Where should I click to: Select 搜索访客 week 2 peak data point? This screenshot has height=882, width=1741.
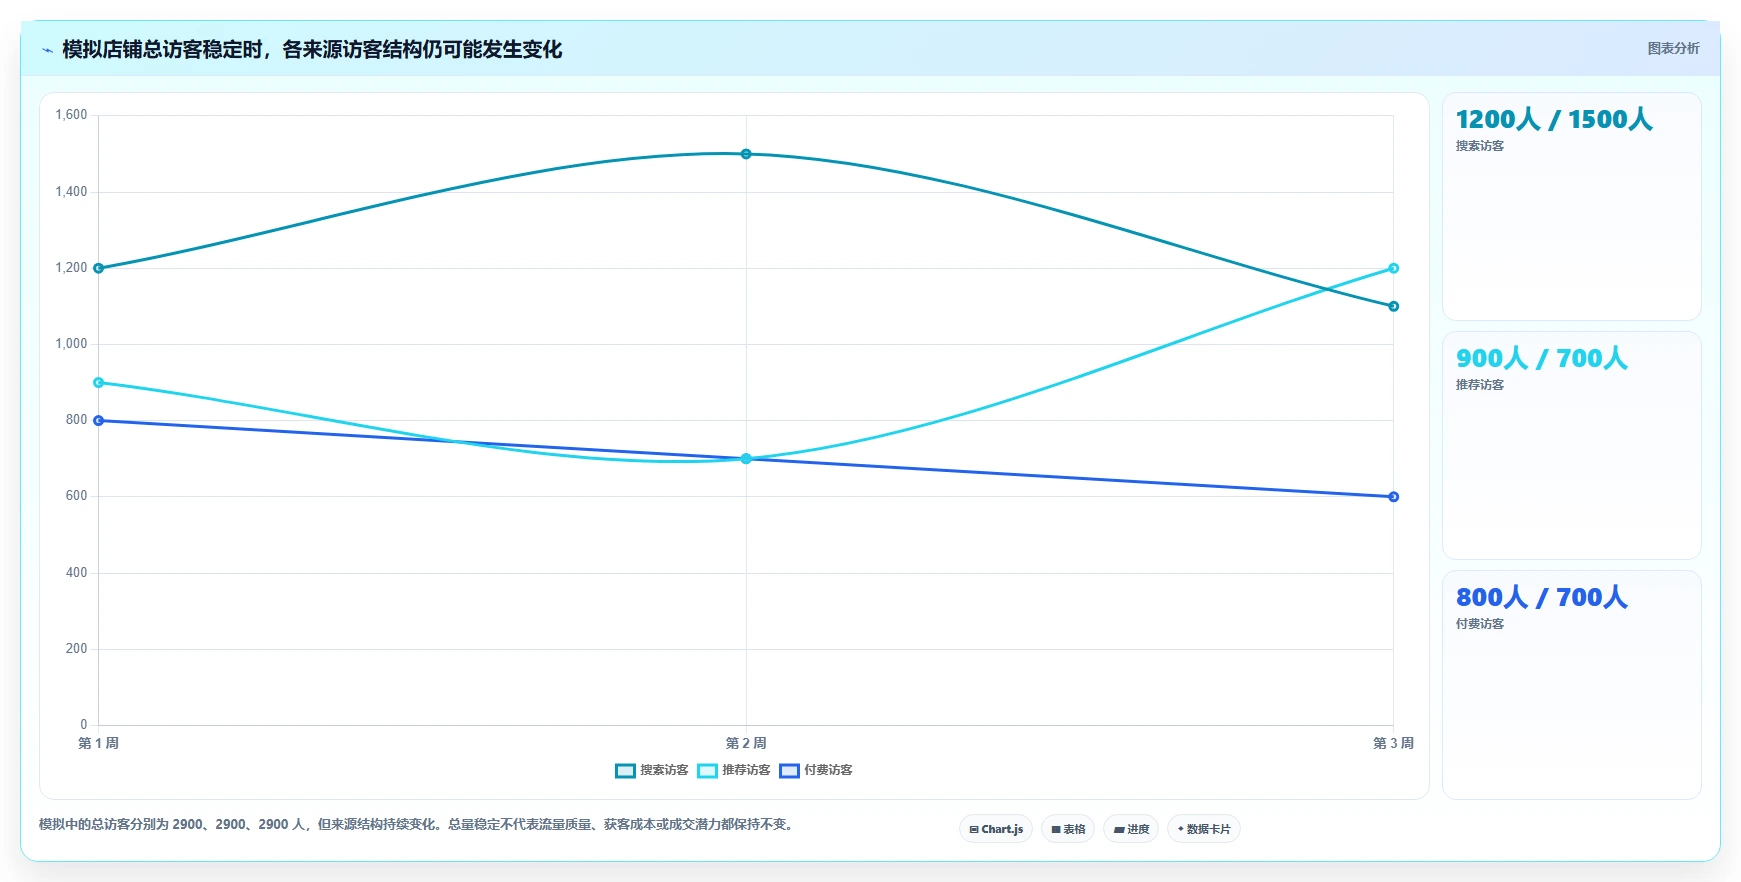click(746, 154)
